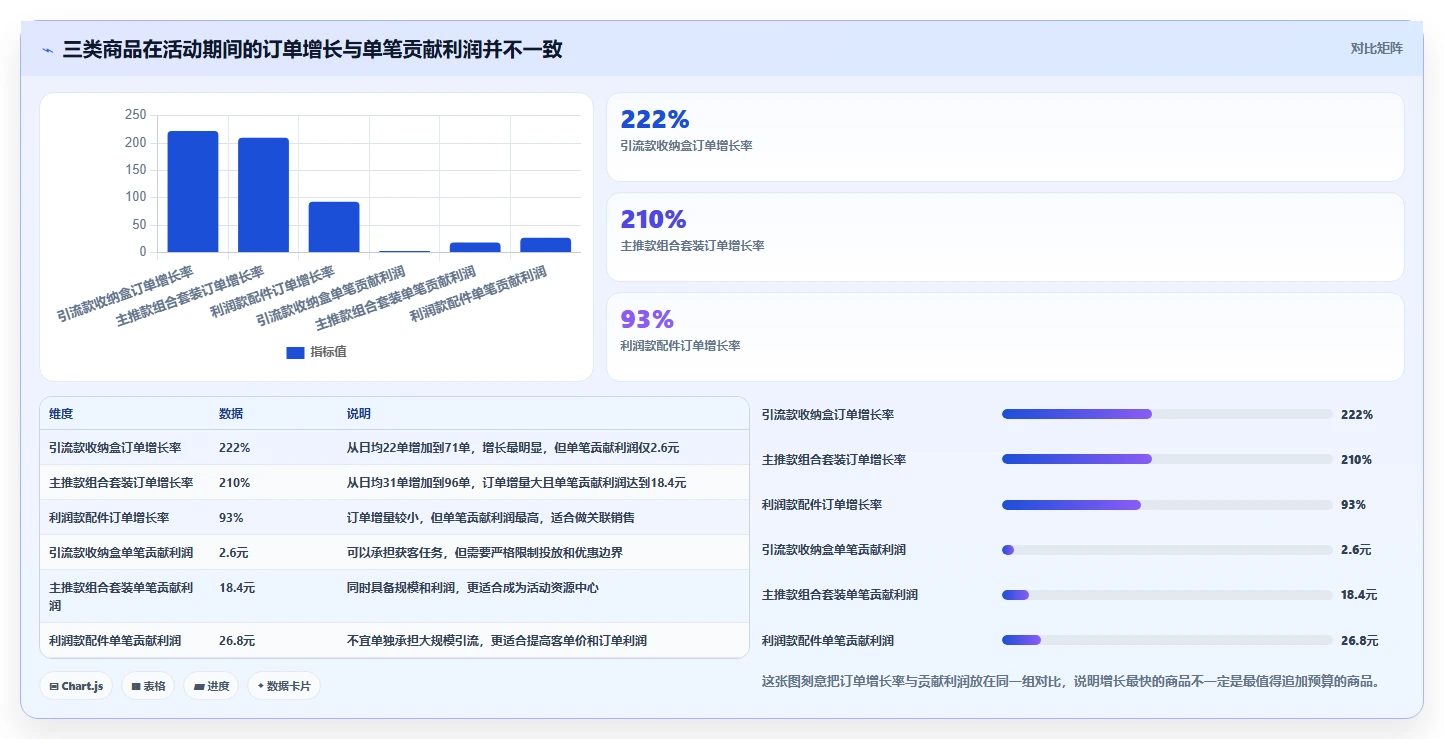
Task: Click the 26.8元 value beside the progress bar
Action: [x=1359, y=641]
